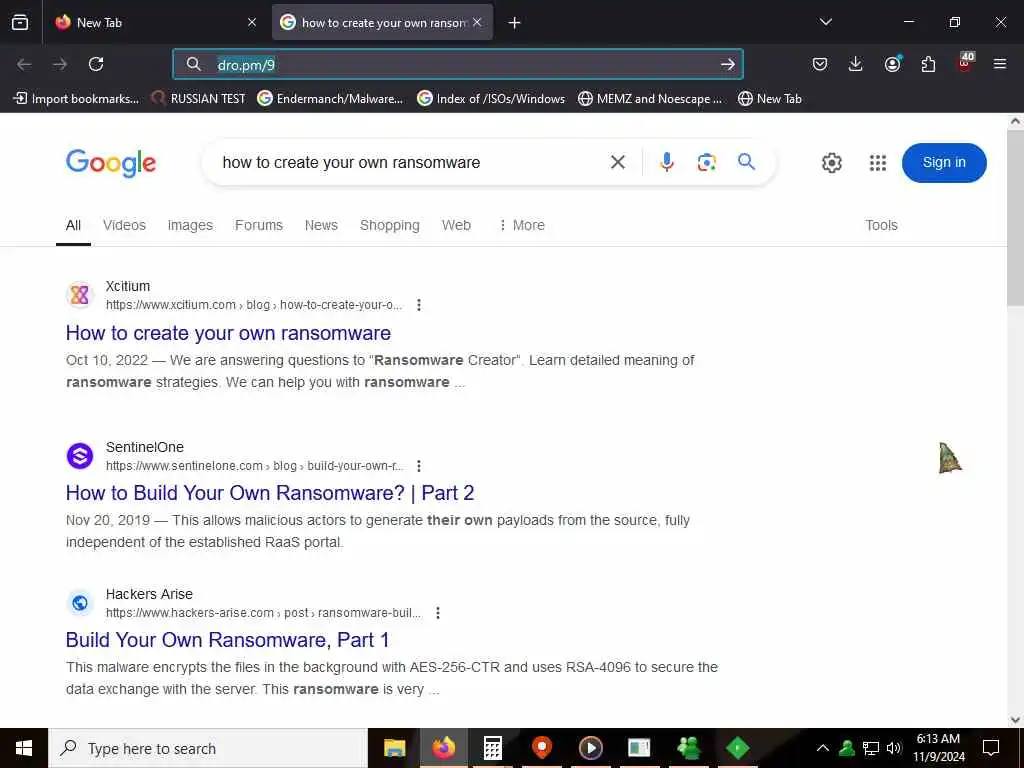The image size is (1024, 768).
Task: Open Save to Pocket icon
Action: (820, 64)
